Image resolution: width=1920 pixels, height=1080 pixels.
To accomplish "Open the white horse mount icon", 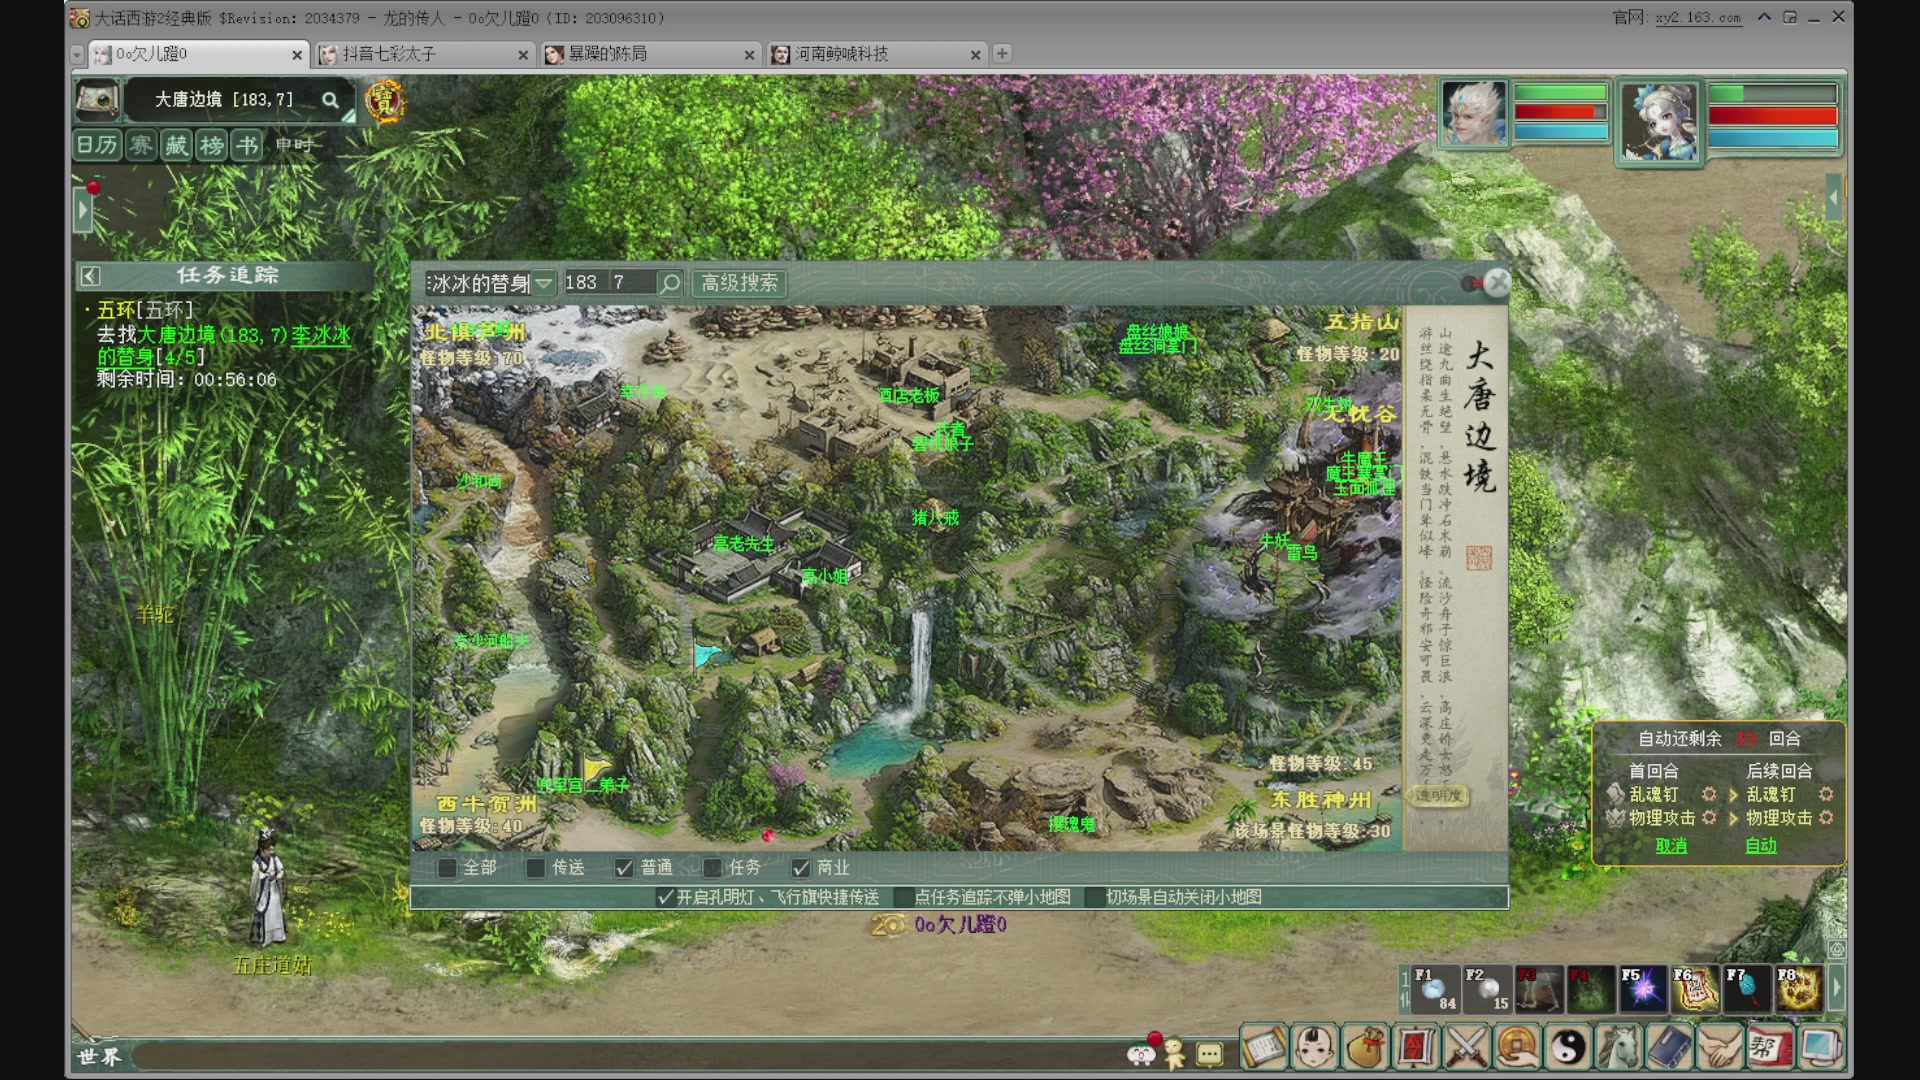I will coord(1619,1047).
